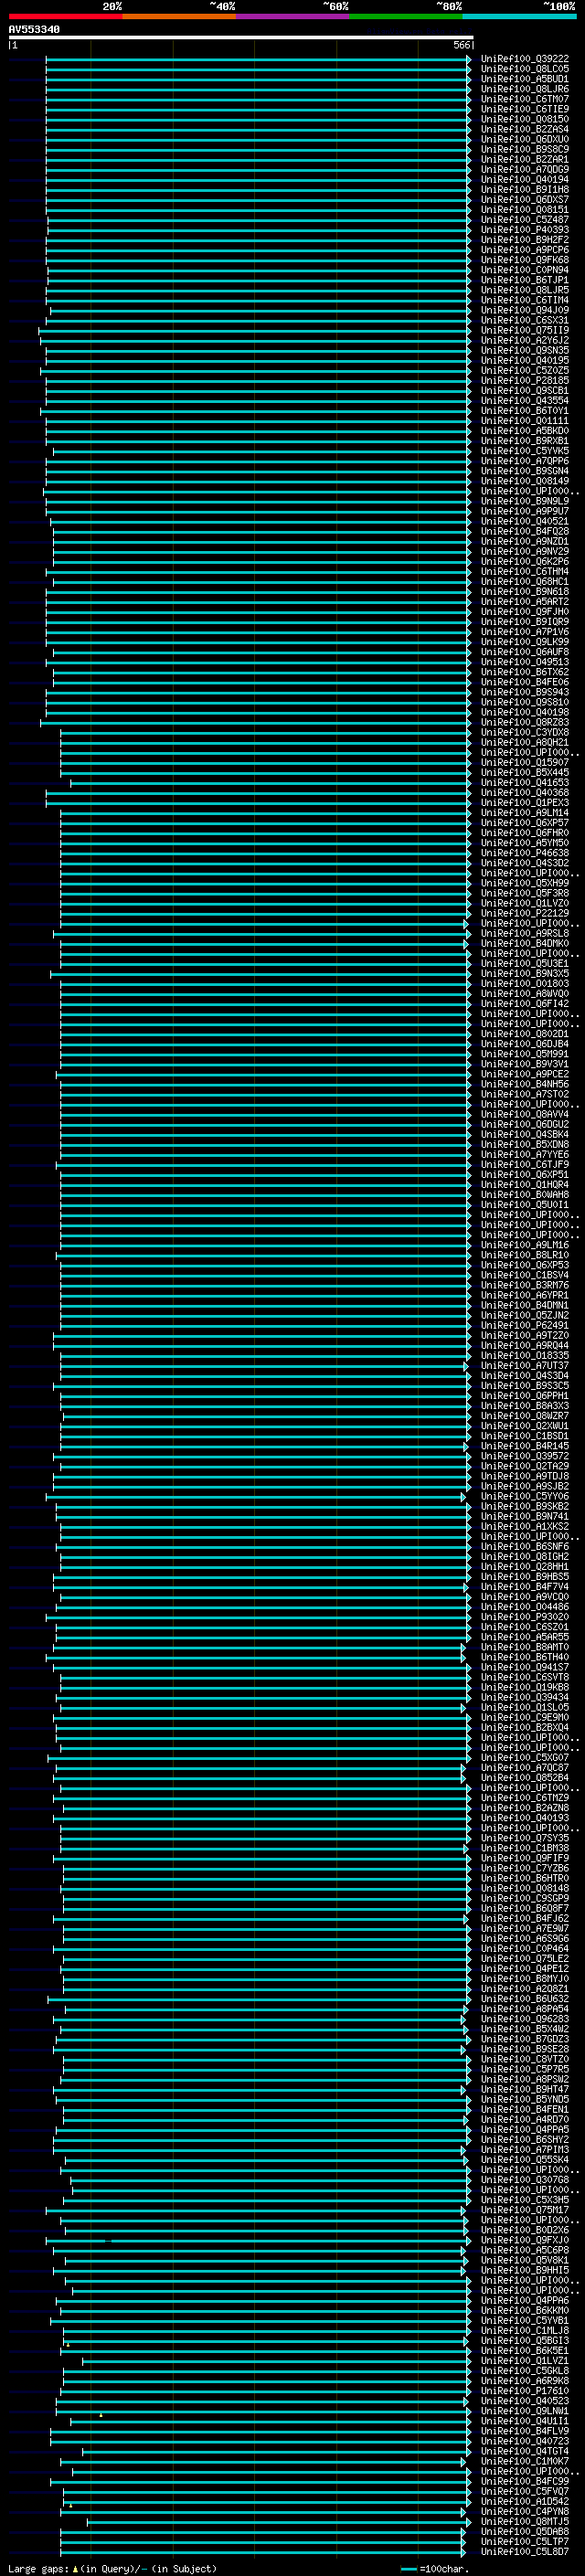585x2576 pixels.
Task: Click hit label UniRef100_C6TJF9
Action: click(x=524, y=1165)
